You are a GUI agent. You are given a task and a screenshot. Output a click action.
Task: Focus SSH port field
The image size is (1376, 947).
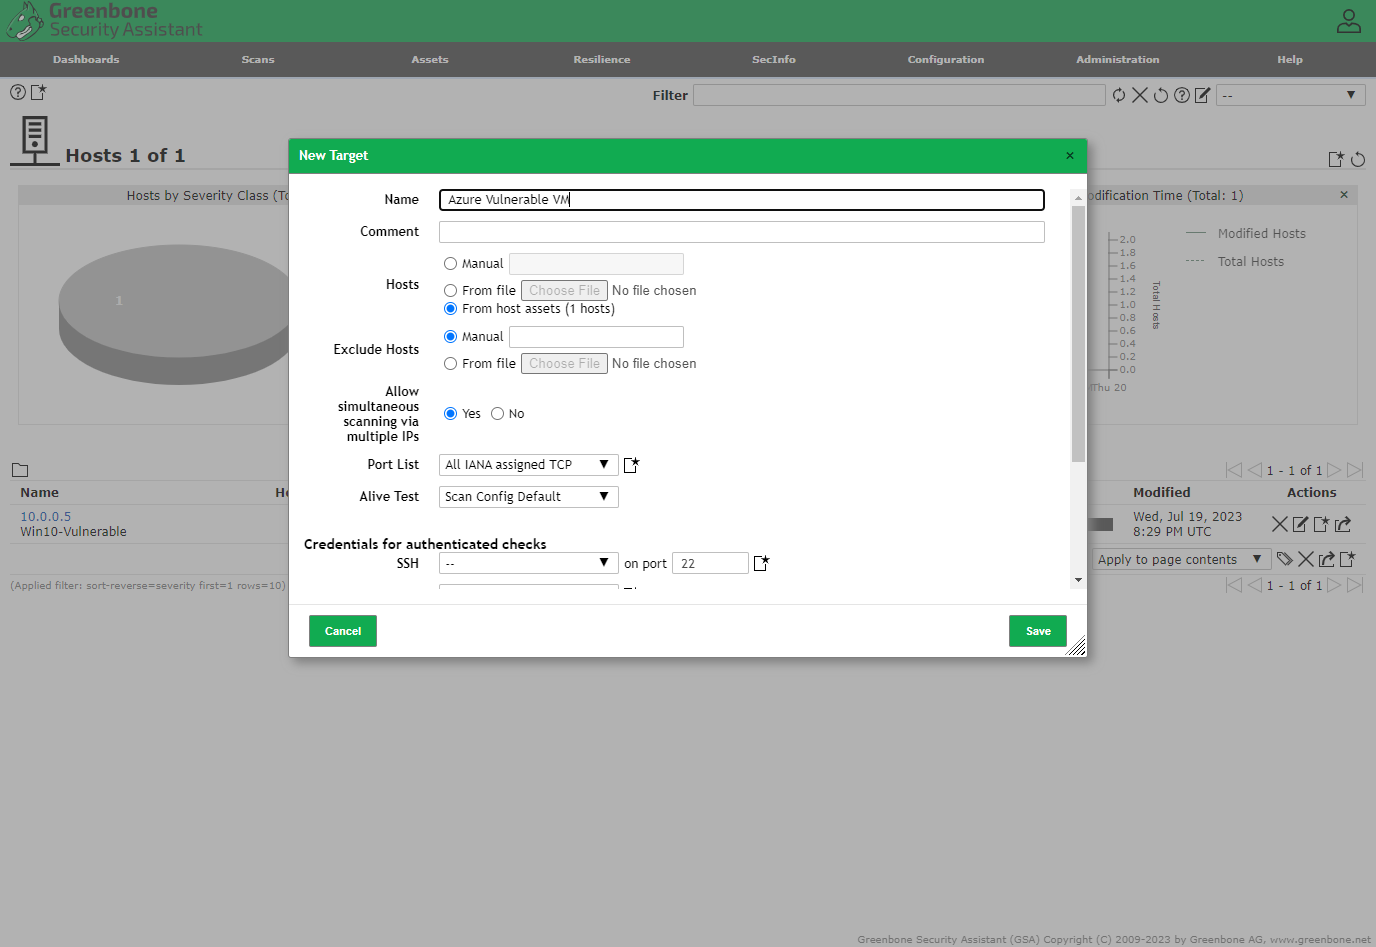point(710,563)
